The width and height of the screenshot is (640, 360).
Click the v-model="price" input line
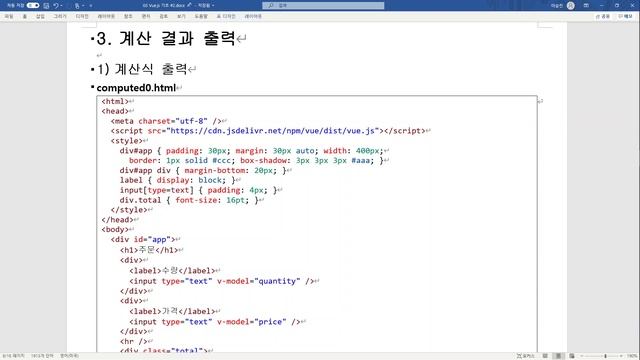point(214,322)
